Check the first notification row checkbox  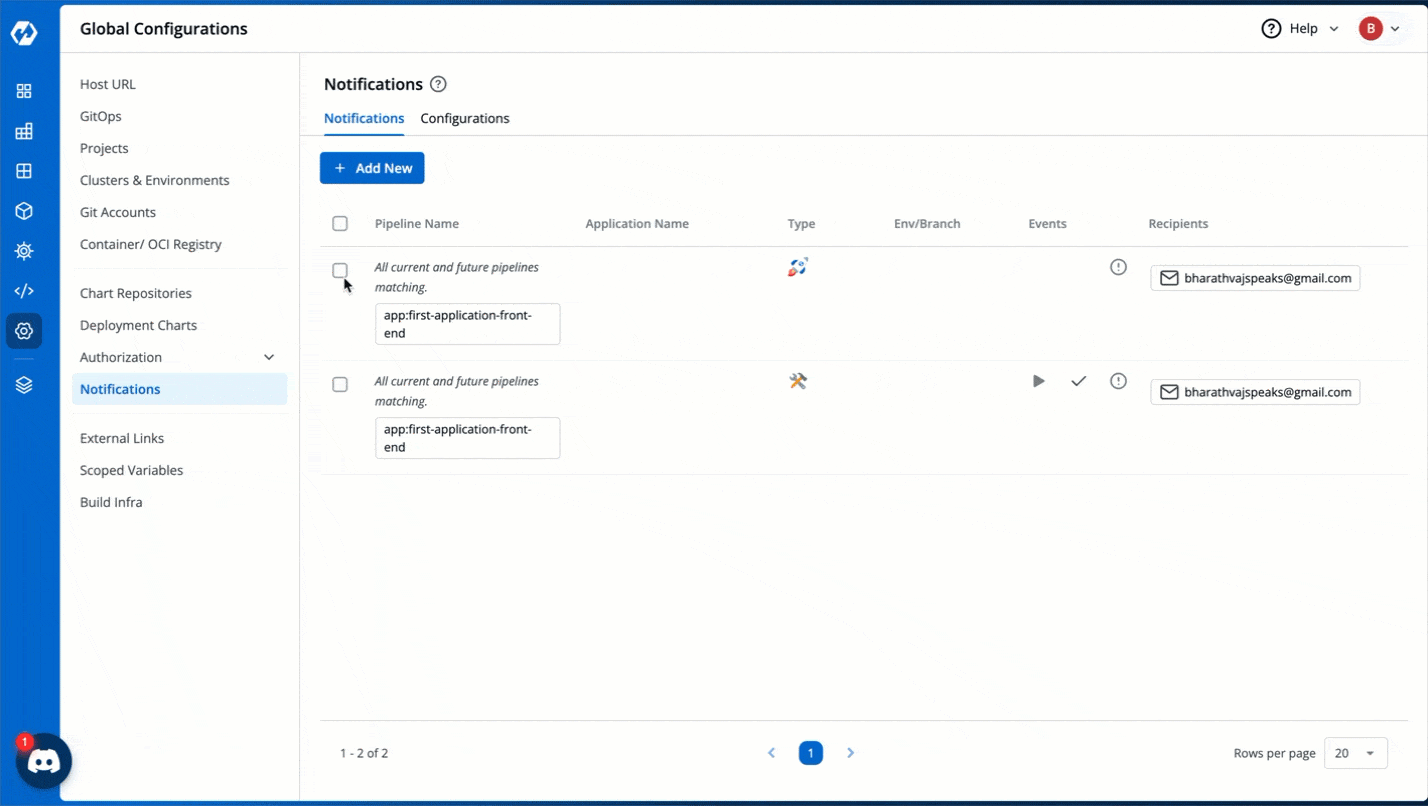[339, 270]
